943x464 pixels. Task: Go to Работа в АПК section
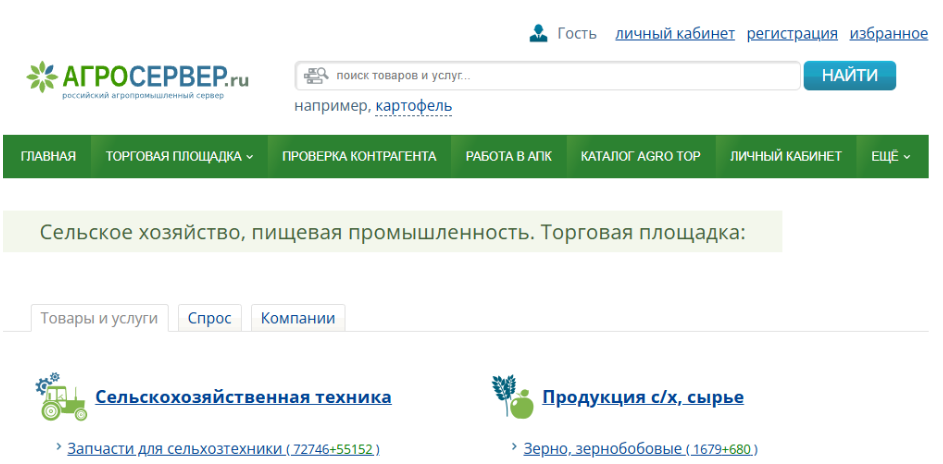click(508, 156)
